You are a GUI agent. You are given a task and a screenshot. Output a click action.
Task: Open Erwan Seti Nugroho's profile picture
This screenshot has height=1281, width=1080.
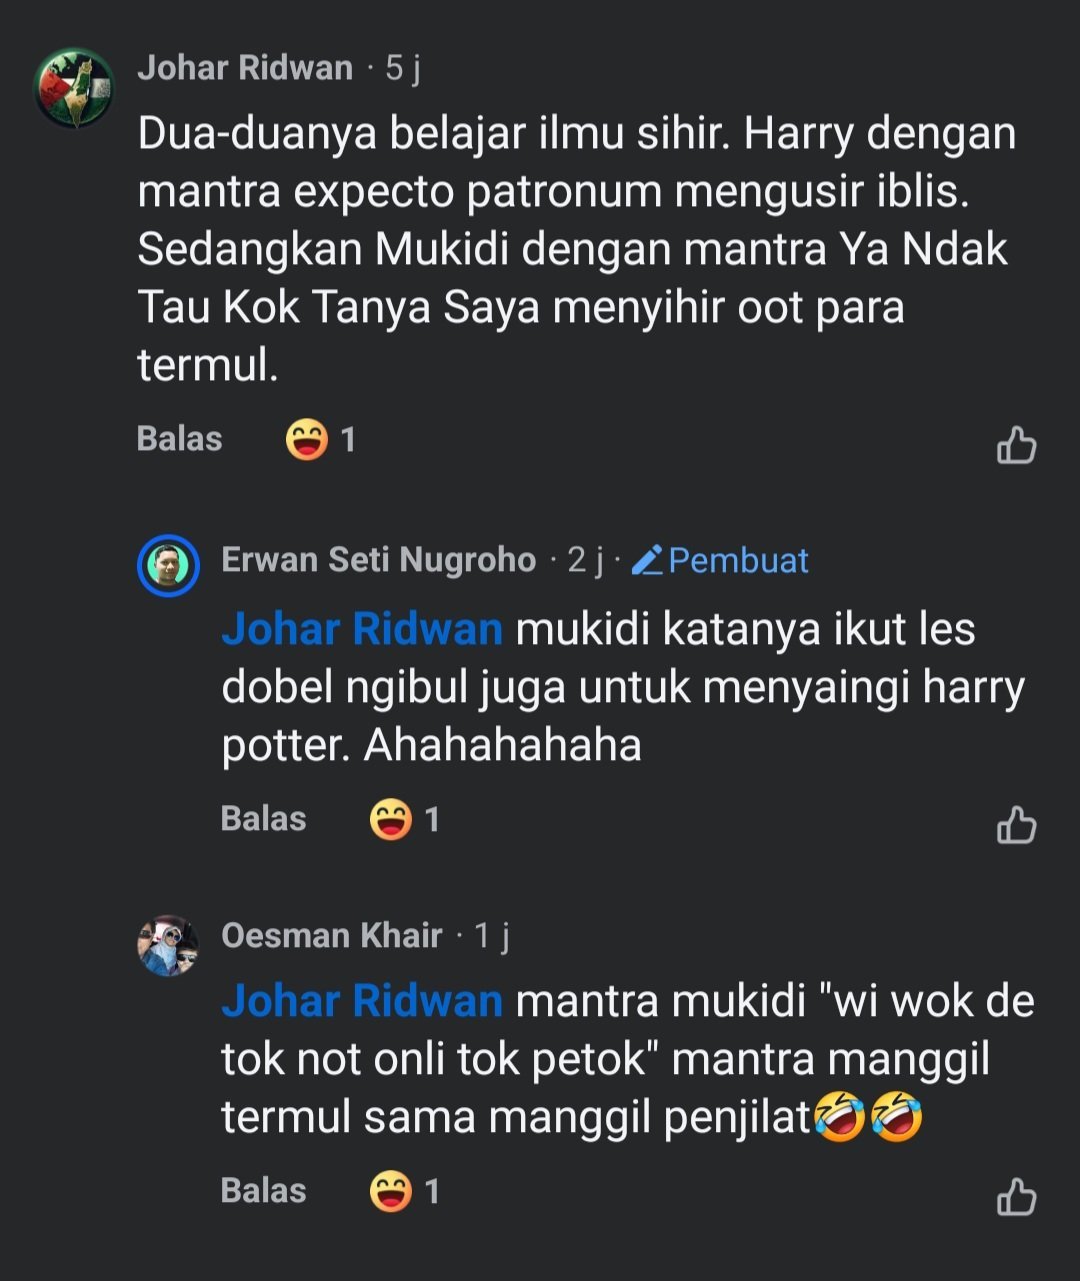tap(168, 566)
